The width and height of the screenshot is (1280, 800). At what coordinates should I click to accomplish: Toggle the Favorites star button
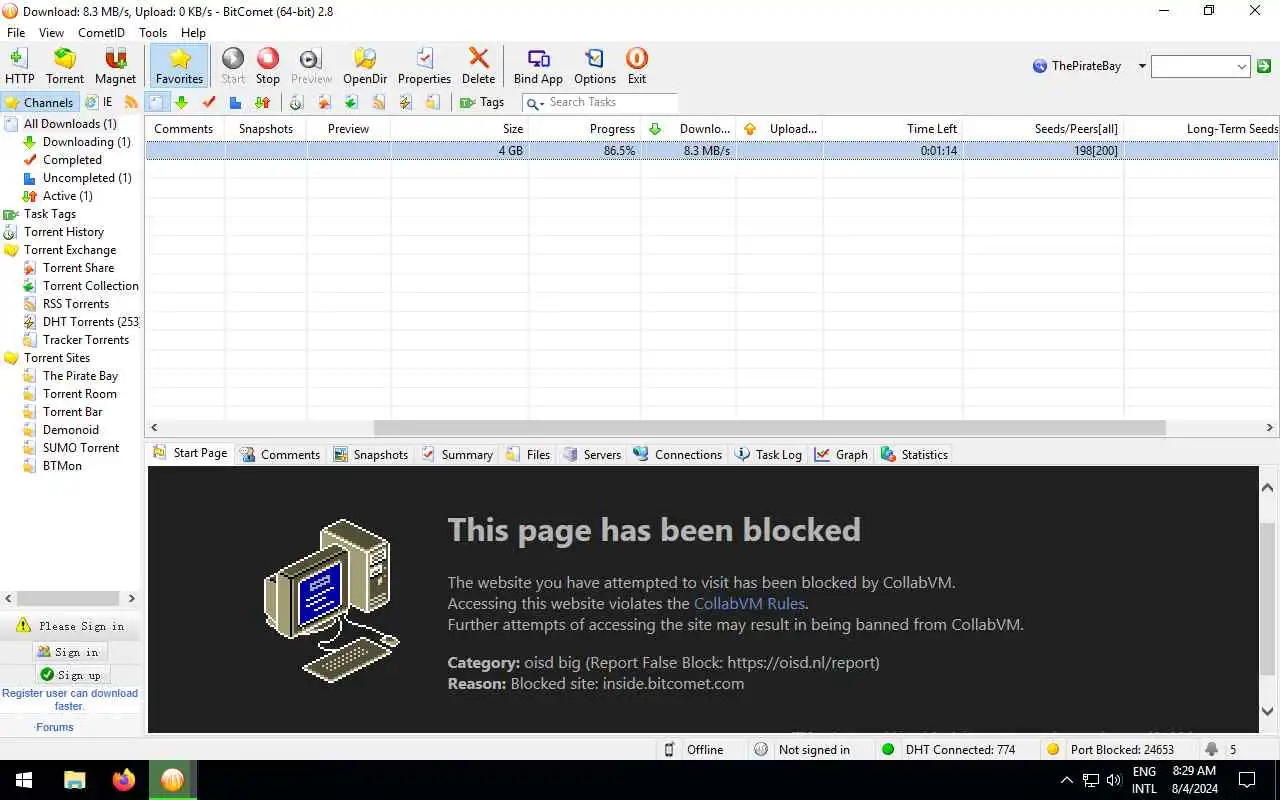[x=180, y=66]
